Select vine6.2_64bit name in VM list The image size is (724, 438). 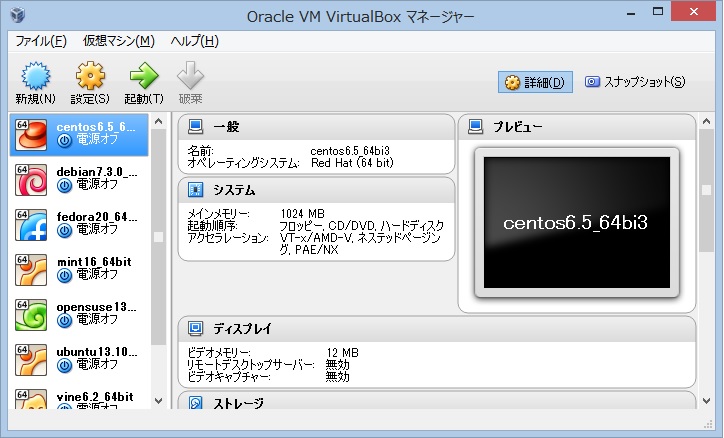point(95,396)
